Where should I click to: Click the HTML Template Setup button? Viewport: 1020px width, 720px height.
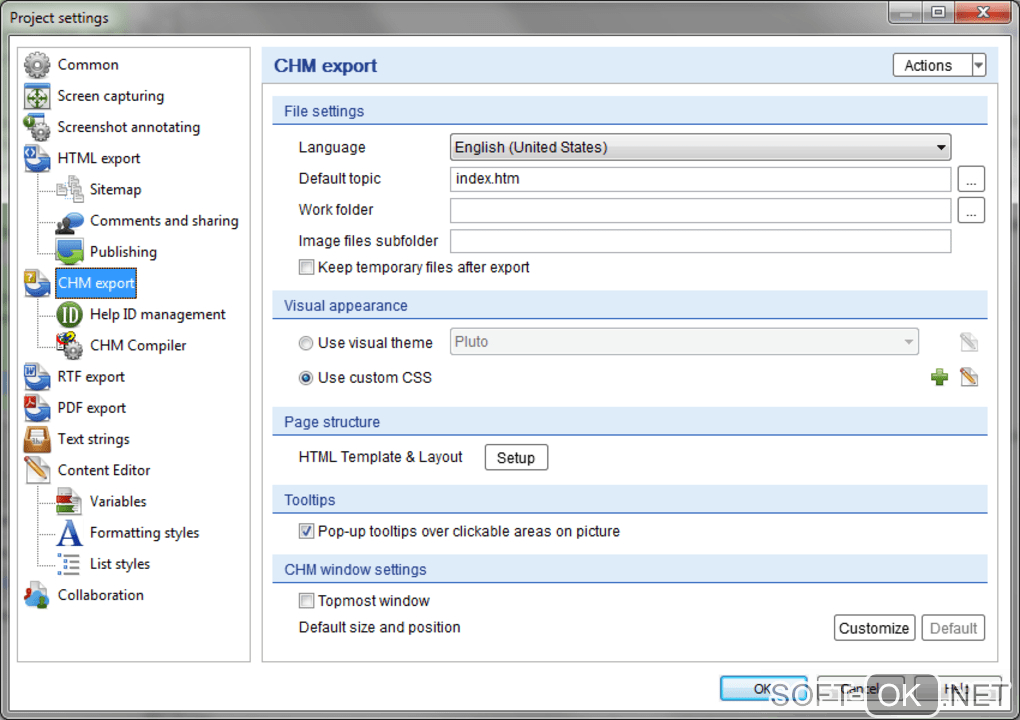(516, 458)
